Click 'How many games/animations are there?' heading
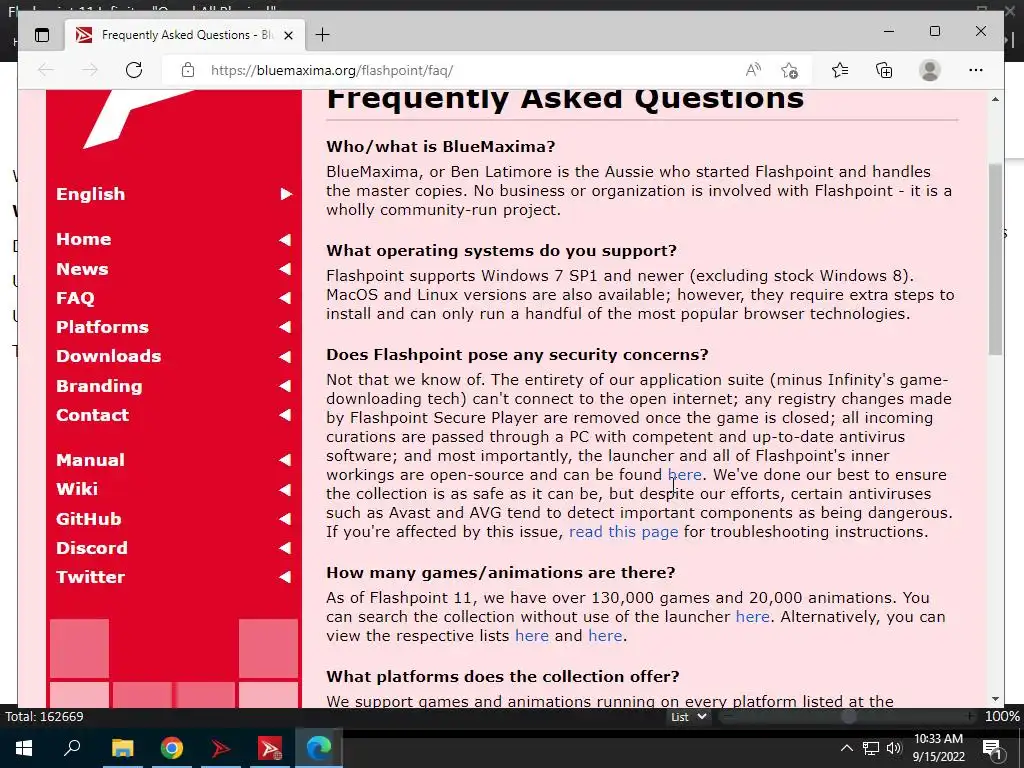1024x768 pixels. coord(501,573)
